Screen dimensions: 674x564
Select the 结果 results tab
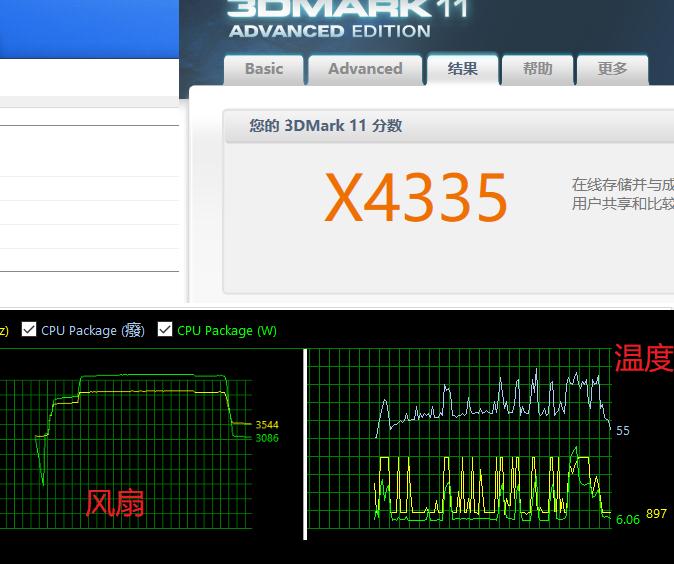(x=463, y=69)
